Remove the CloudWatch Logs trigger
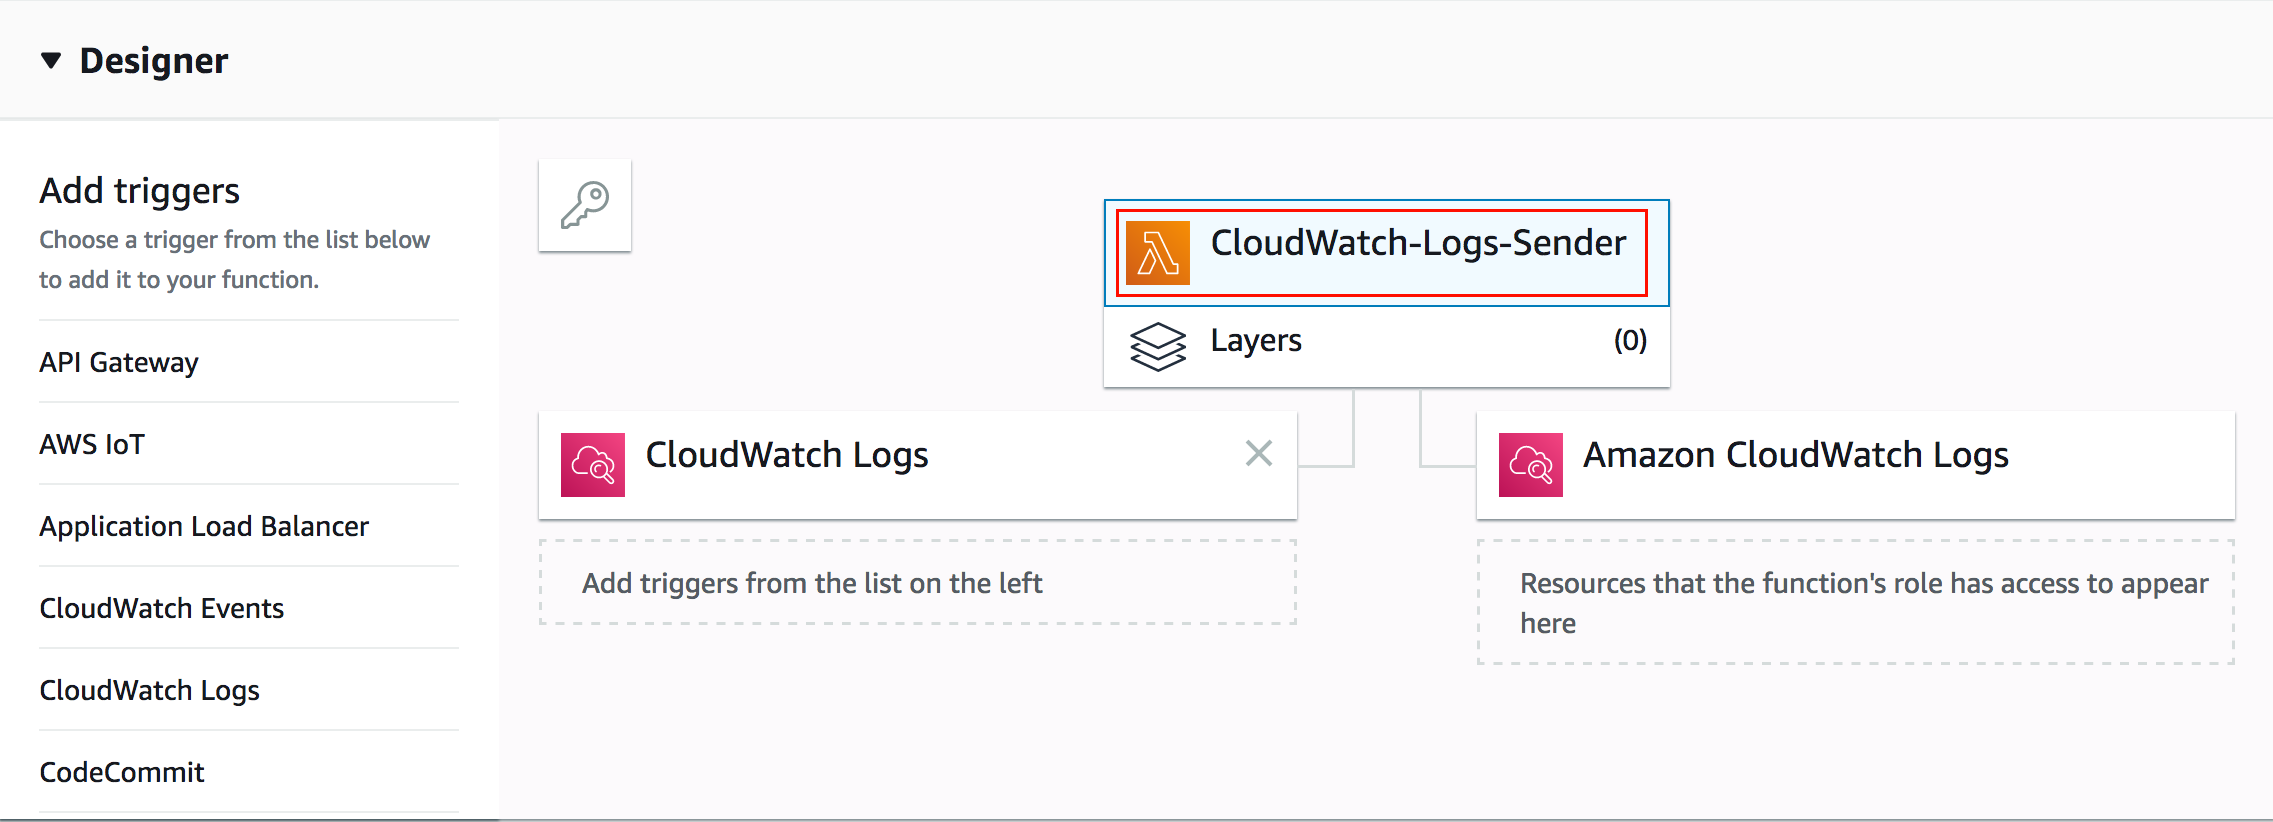The height and width of the screenshot is (822, 2273). (1258, 454)
